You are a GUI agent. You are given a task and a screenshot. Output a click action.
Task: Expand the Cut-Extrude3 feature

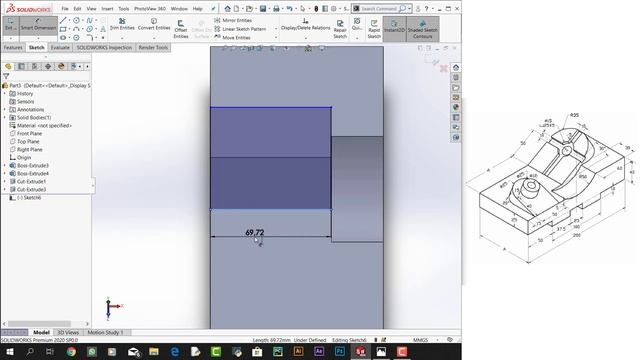pos(5,189)
